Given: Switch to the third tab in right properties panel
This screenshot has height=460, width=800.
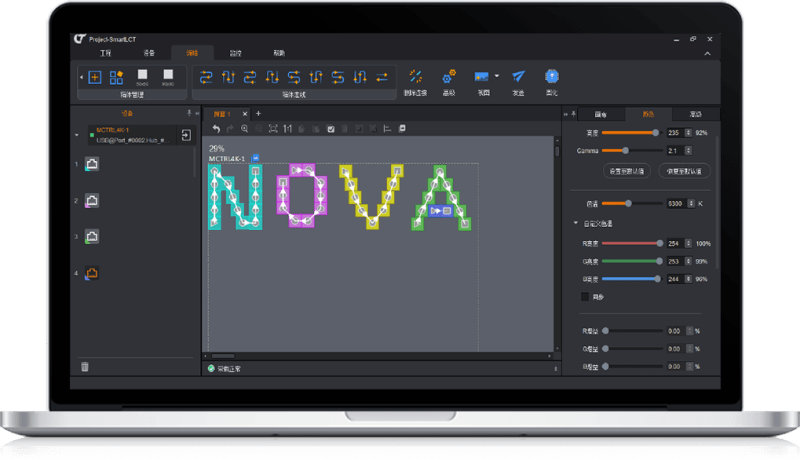Looking at the screenshot, I should pos(695,114).
